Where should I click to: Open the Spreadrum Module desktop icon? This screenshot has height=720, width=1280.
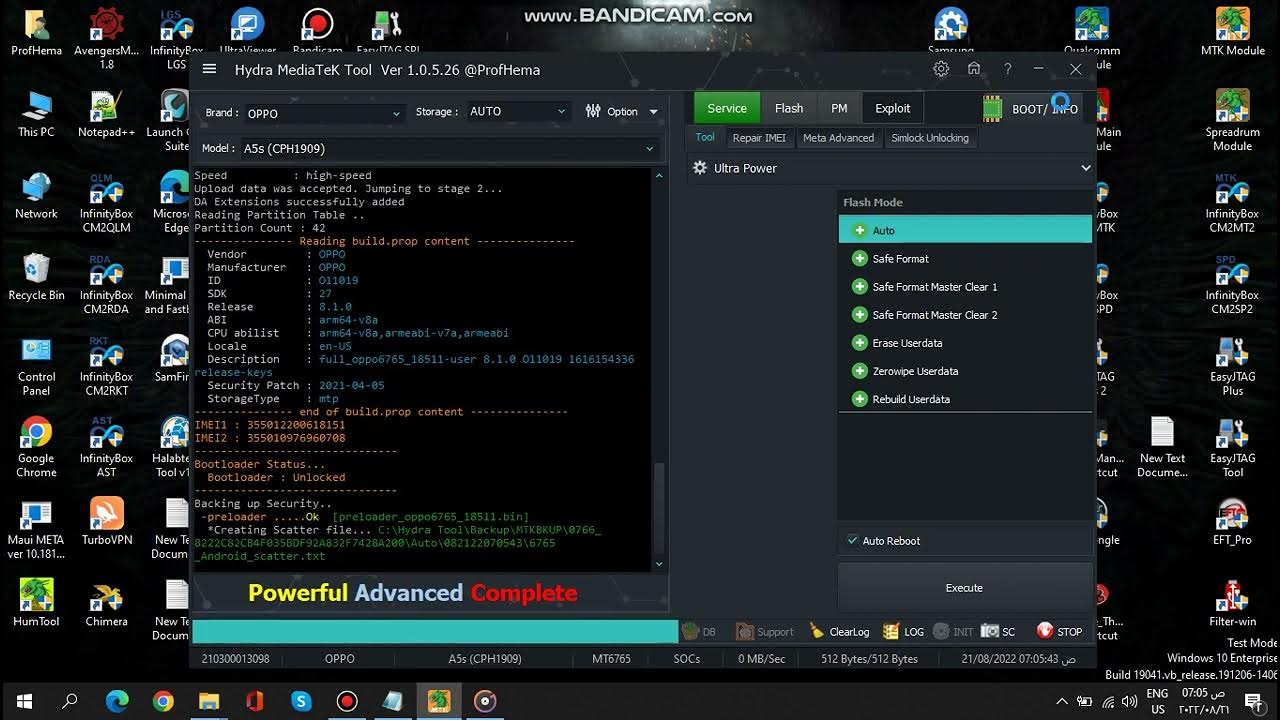pos(1232,120)
